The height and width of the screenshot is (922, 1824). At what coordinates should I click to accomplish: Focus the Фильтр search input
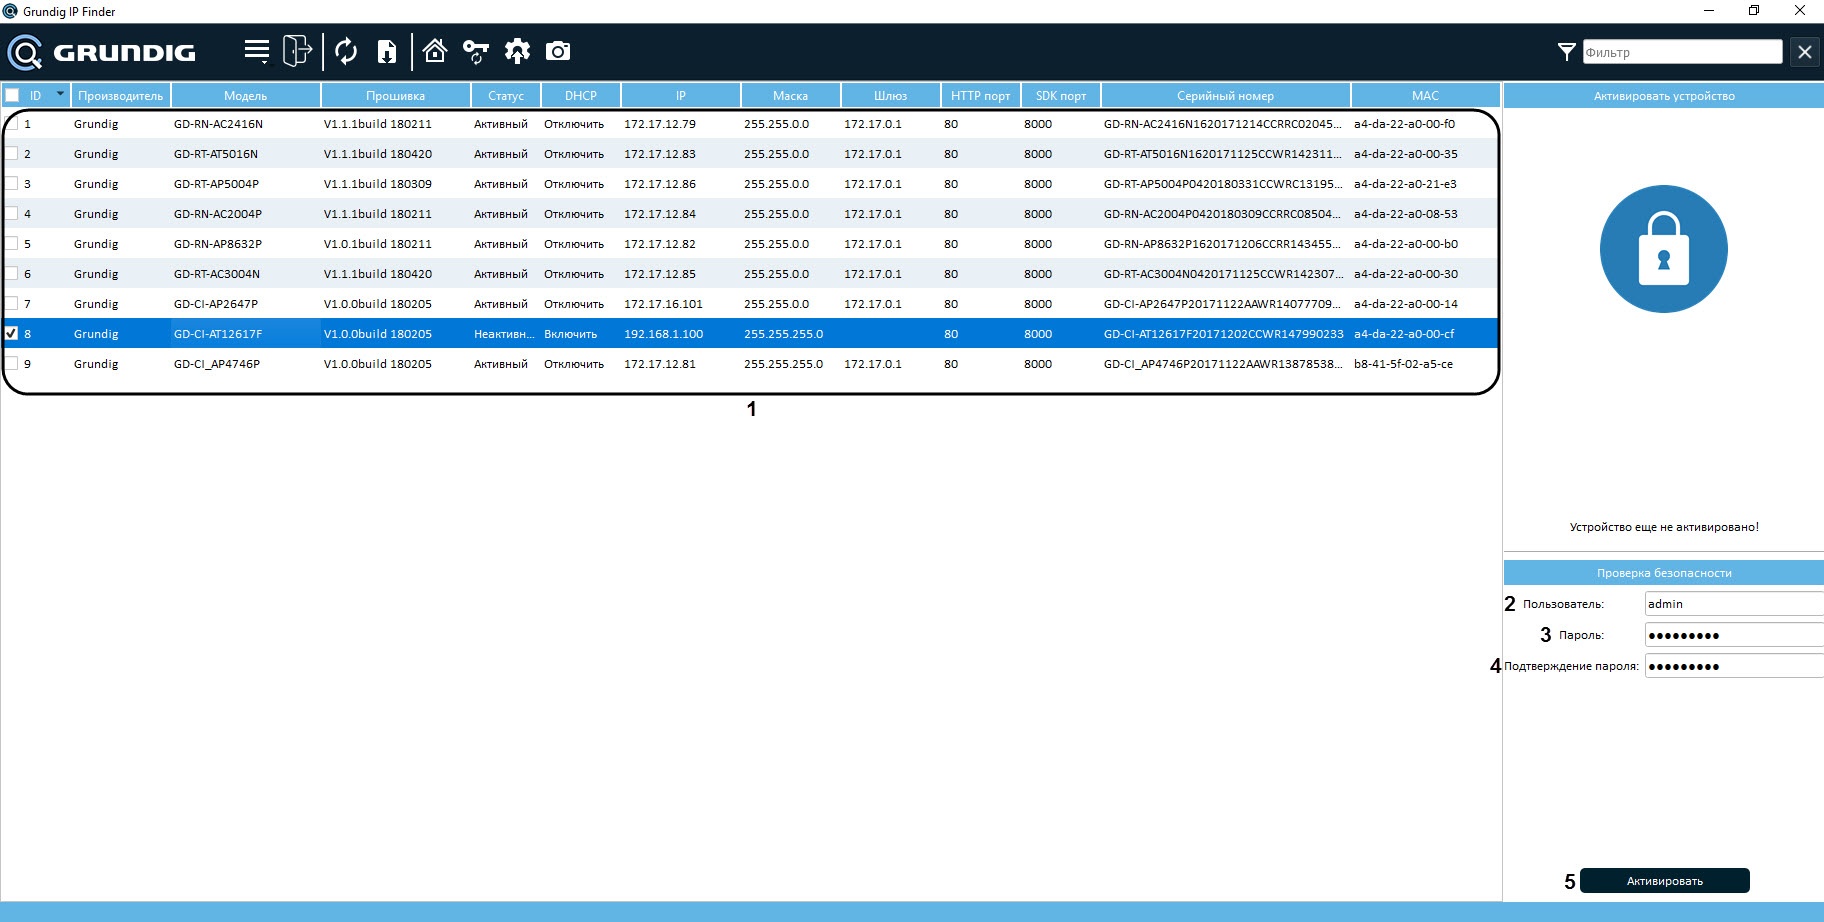[x=1682, y=52]
